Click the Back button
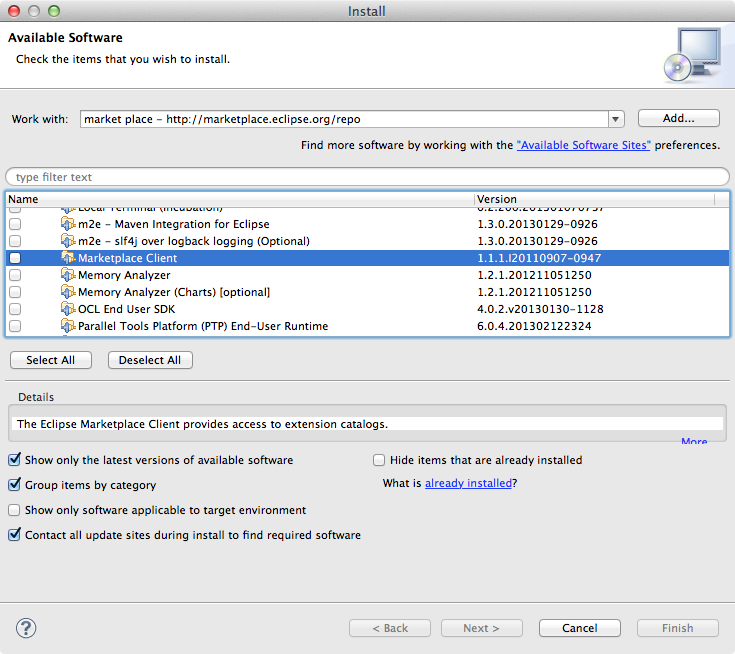 pyautogui.click(x=390, y=628)
